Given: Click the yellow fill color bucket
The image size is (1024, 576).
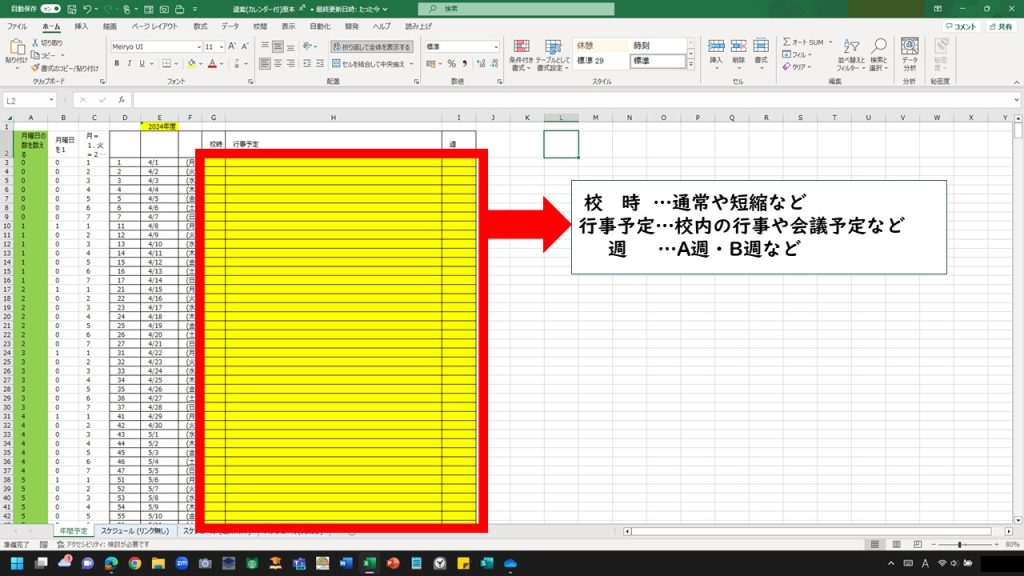Looking at the screenshot, I should (x=193, y=63).
